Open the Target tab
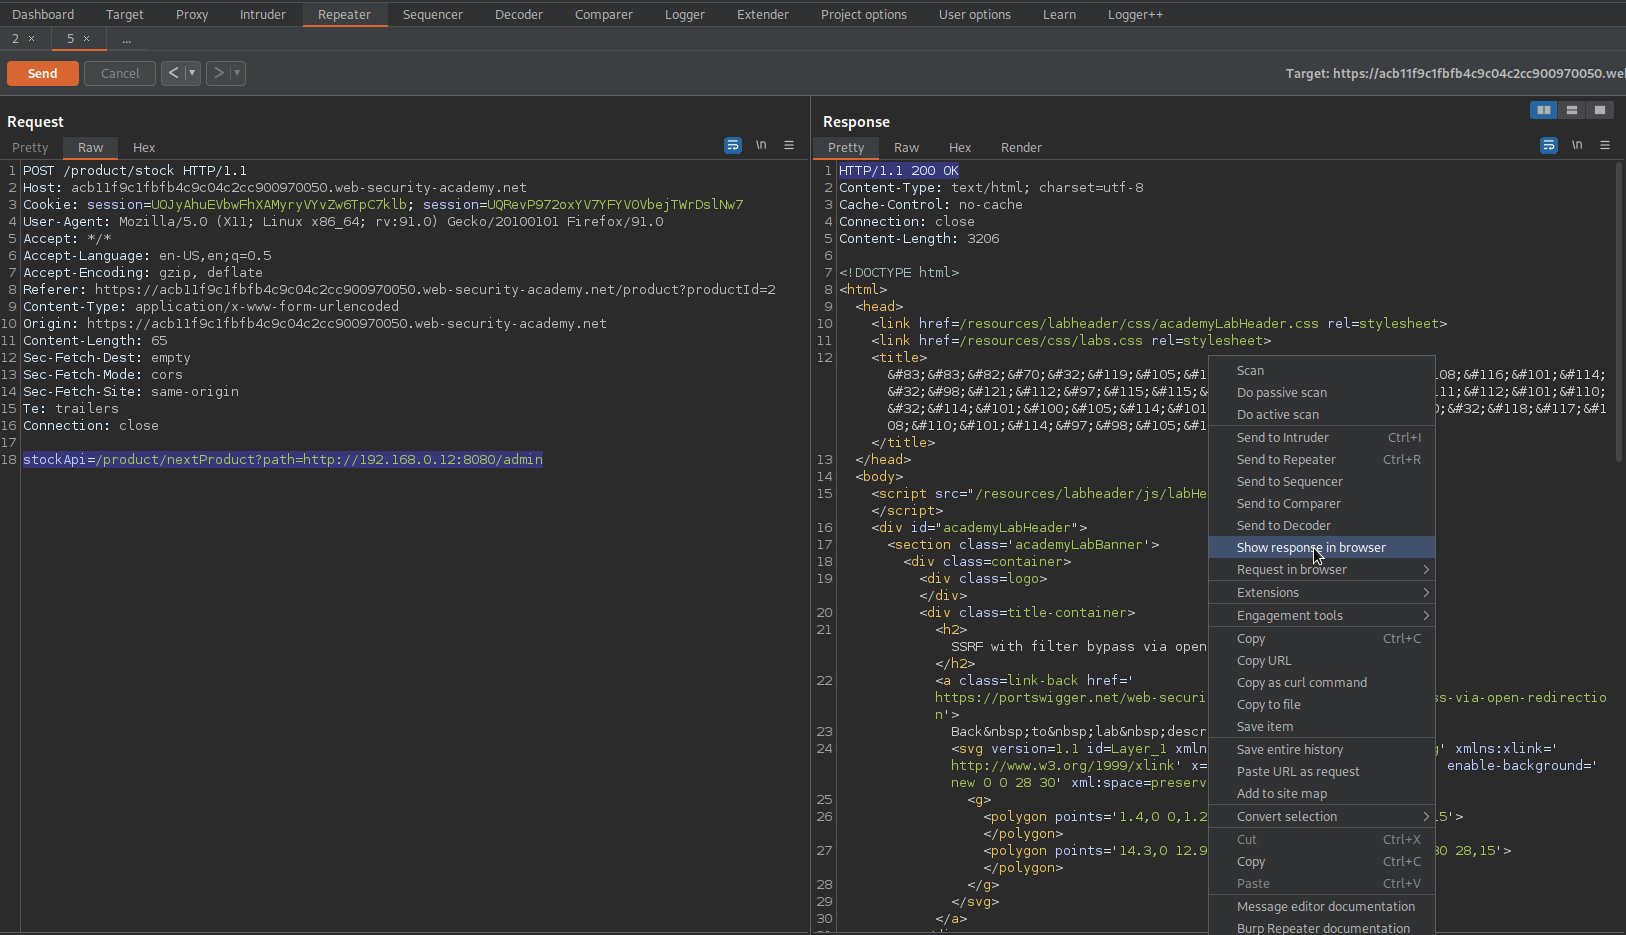The width and height of the screenshot is (1626, 935). [125, 14]
